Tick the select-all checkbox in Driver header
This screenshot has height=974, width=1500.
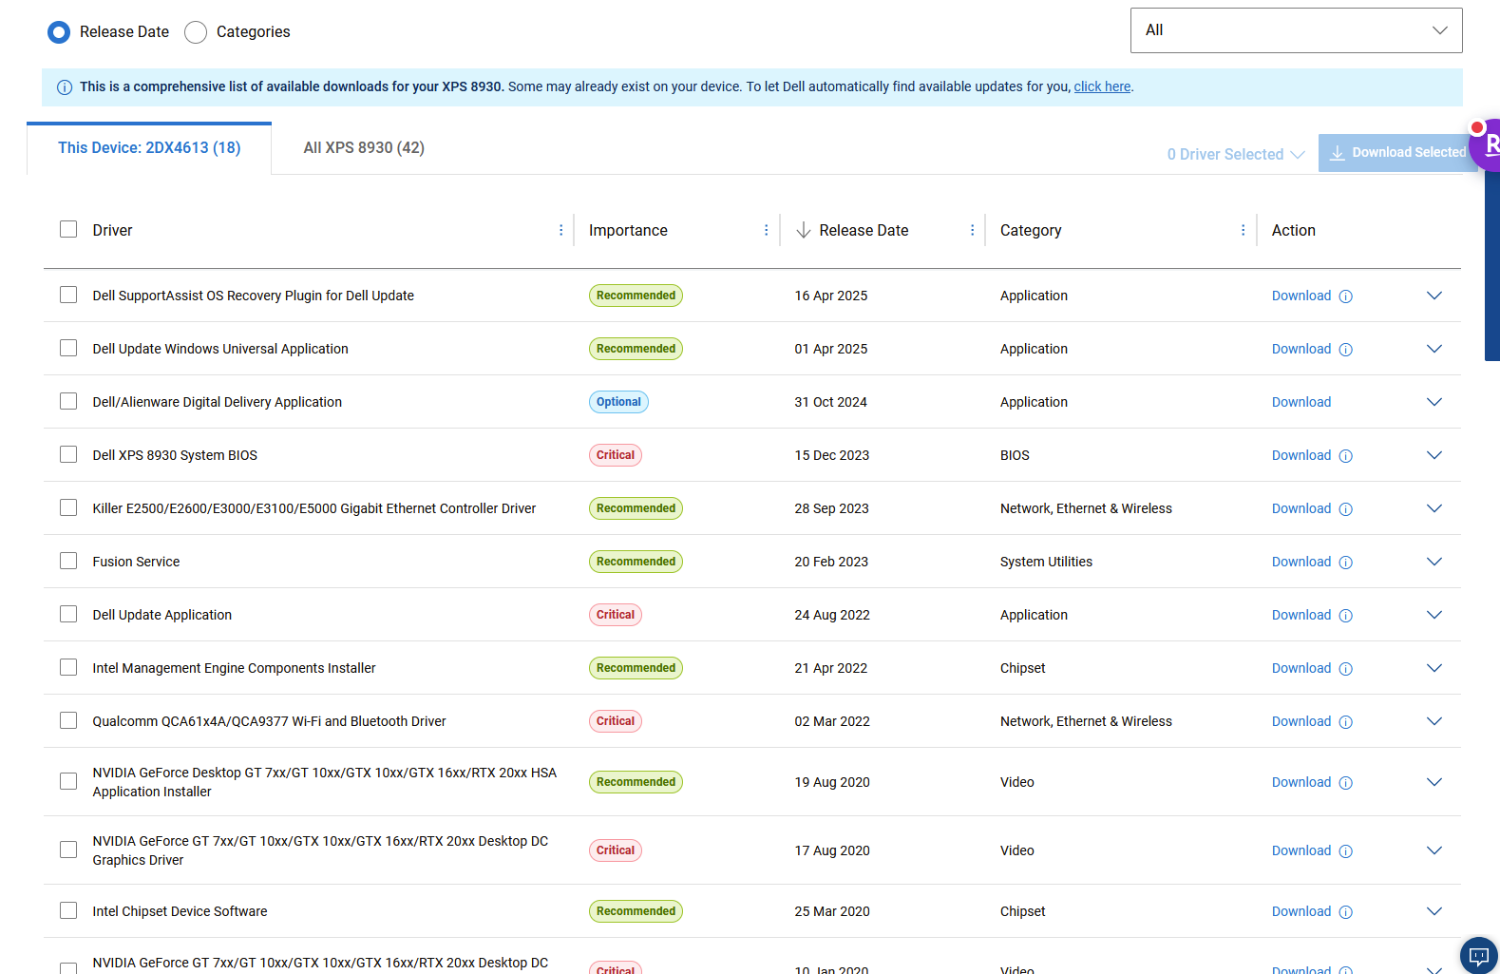[x=68, y=229]
